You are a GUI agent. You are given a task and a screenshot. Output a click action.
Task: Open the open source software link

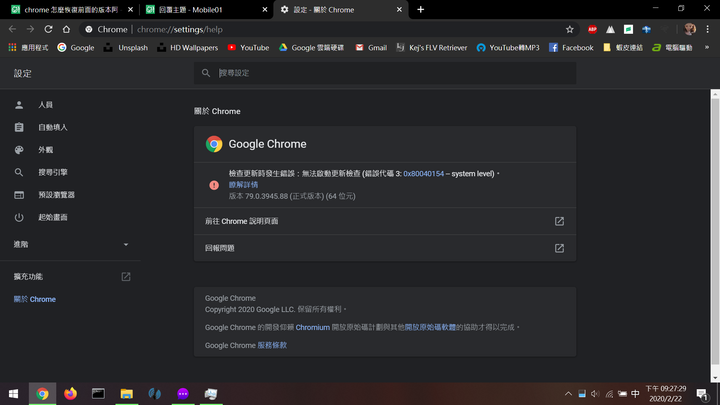(430, 327)
